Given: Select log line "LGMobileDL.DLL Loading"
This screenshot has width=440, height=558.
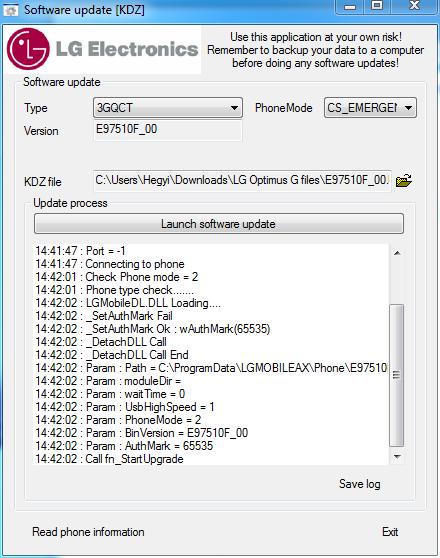Looking at the screenshot, I should point(128,303).
